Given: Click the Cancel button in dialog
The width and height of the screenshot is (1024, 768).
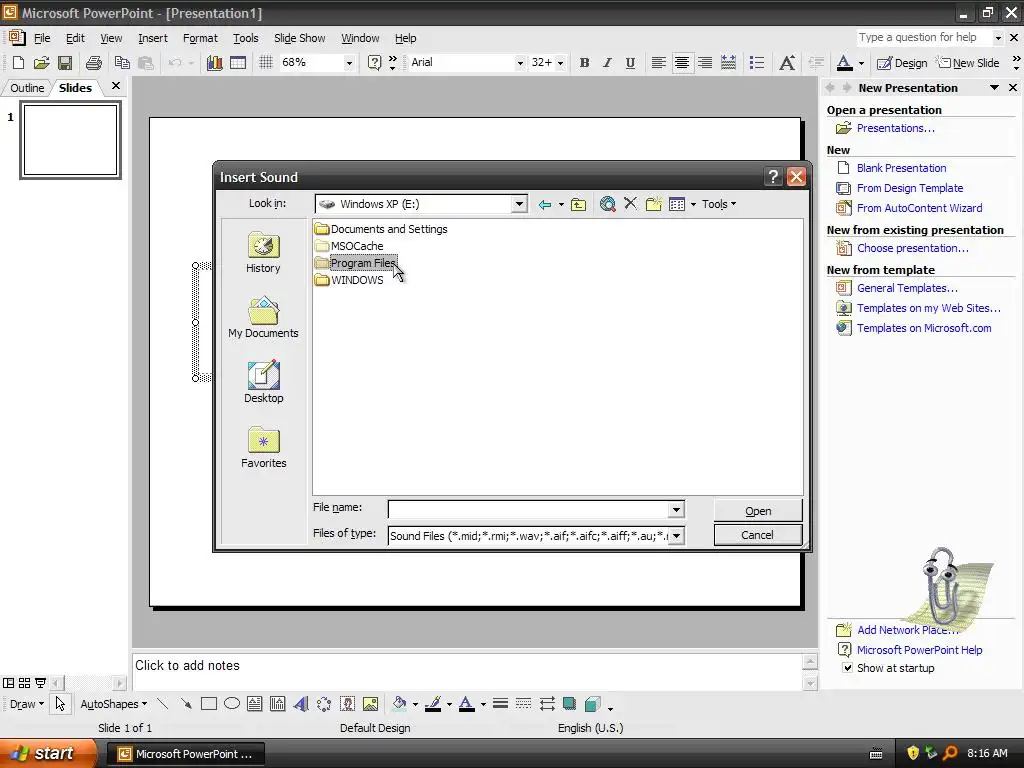Looking at the screenshot, I should tap(758, 535).
